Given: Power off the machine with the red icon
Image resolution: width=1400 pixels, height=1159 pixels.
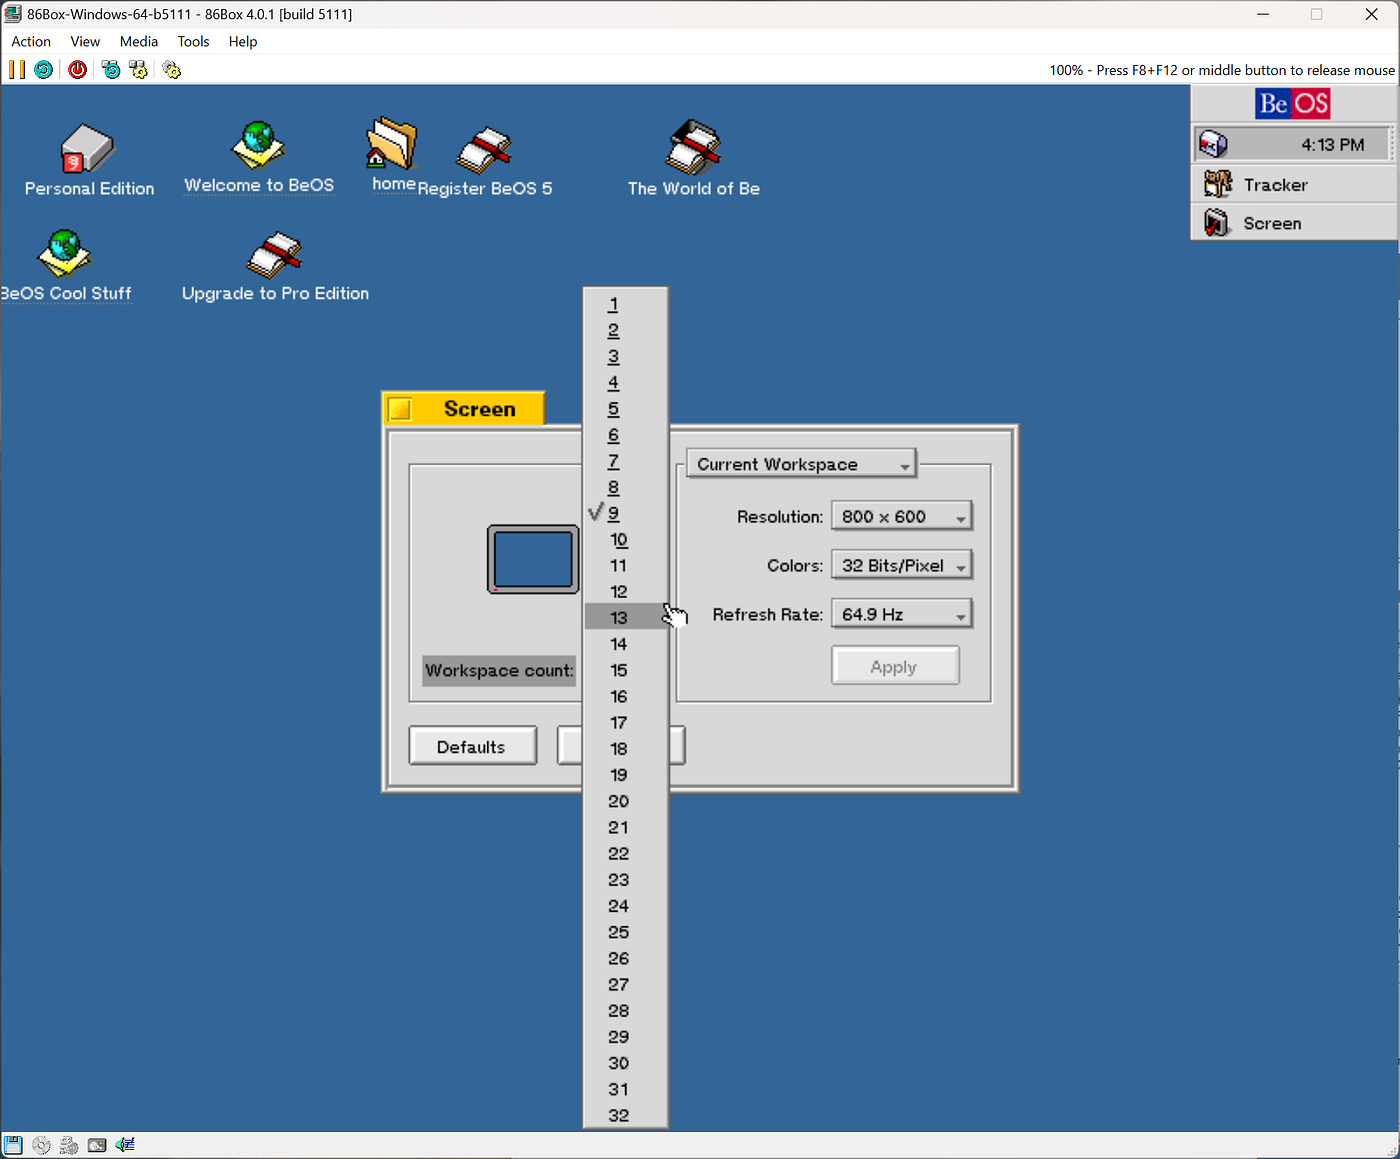Looking at the screenshot, I should pyautogui.click(x=77, y=69).
